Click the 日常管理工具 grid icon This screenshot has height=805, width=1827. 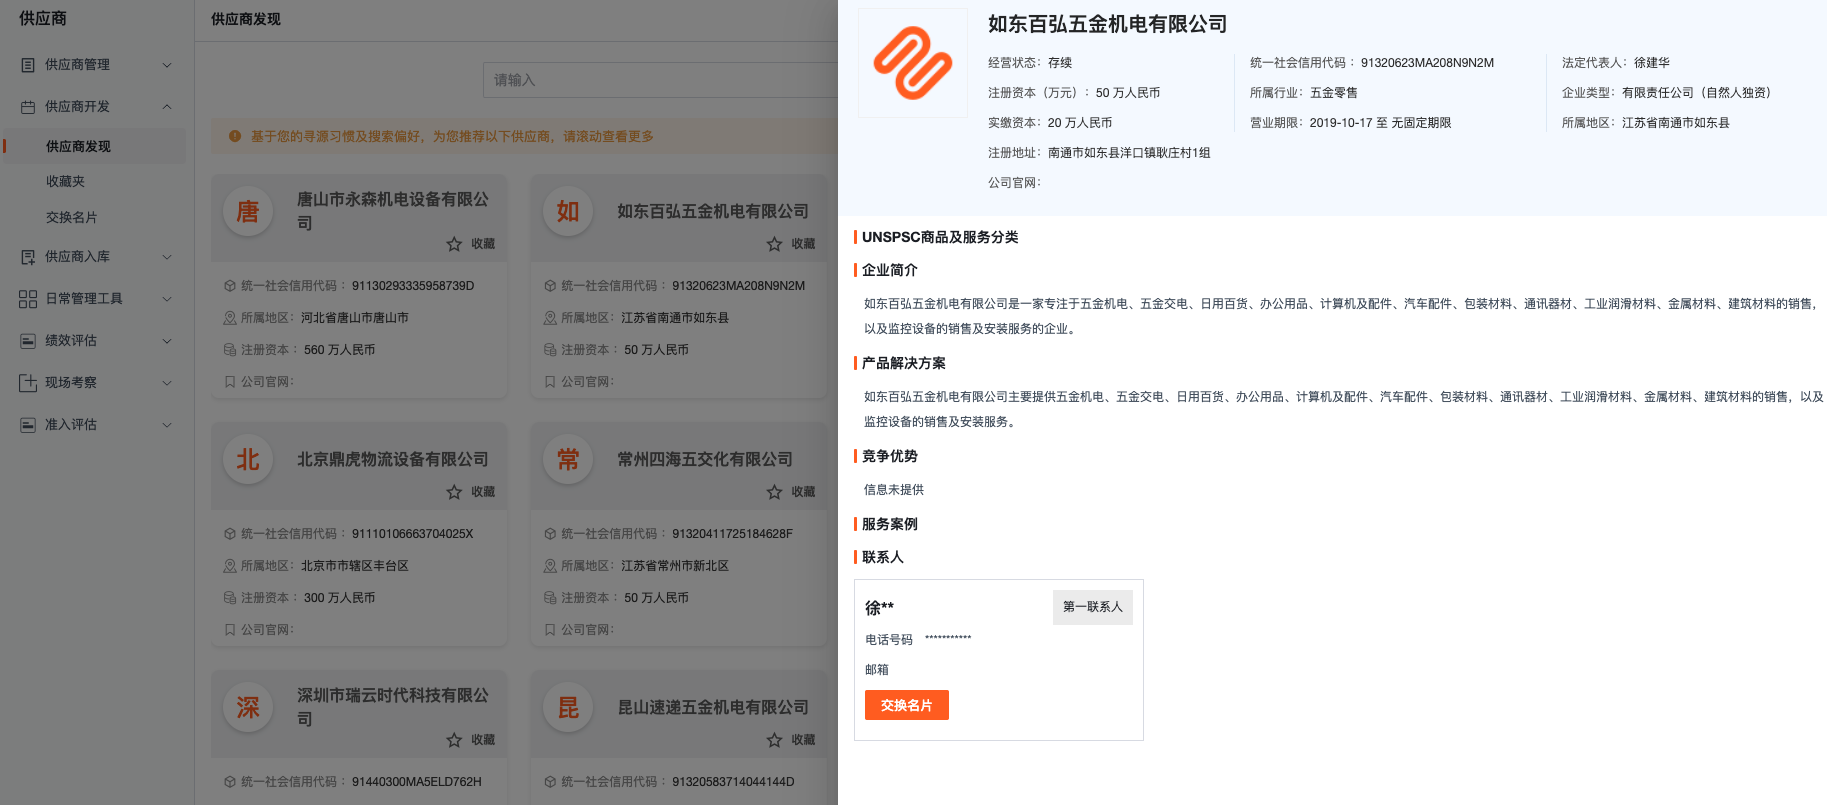click(x=28, y=299)
